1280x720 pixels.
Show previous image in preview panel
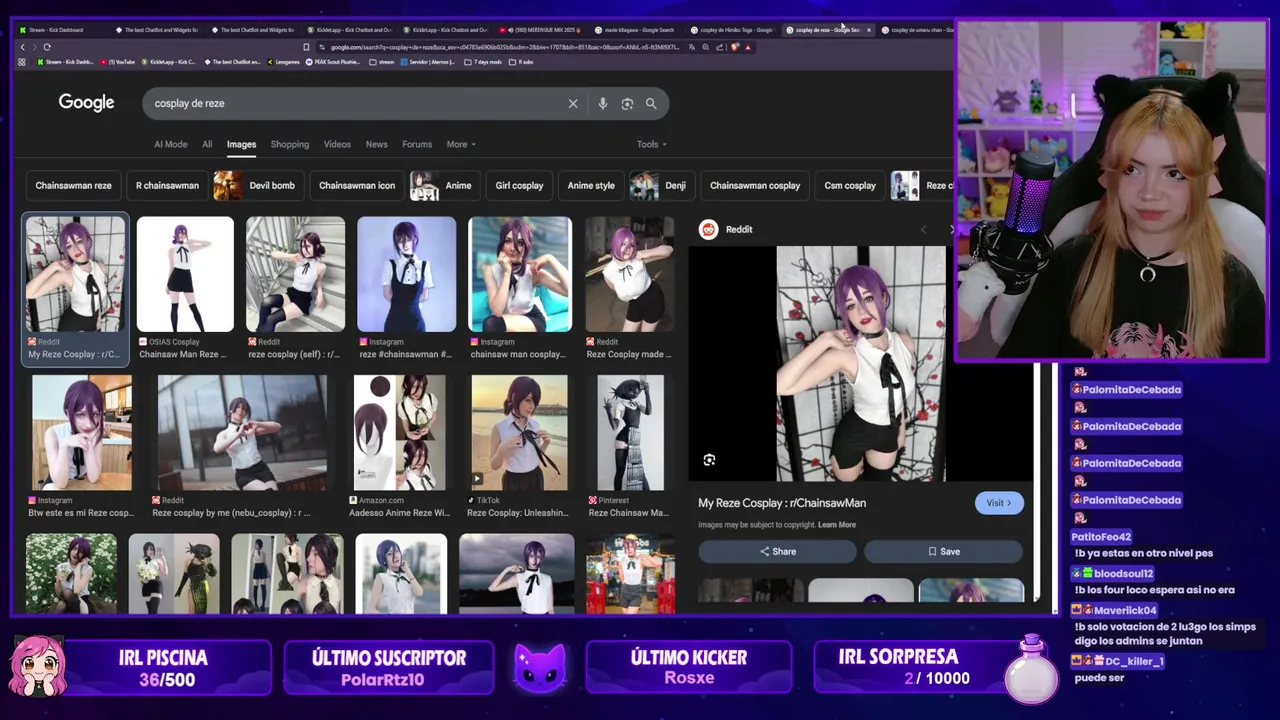pos(923,230)
